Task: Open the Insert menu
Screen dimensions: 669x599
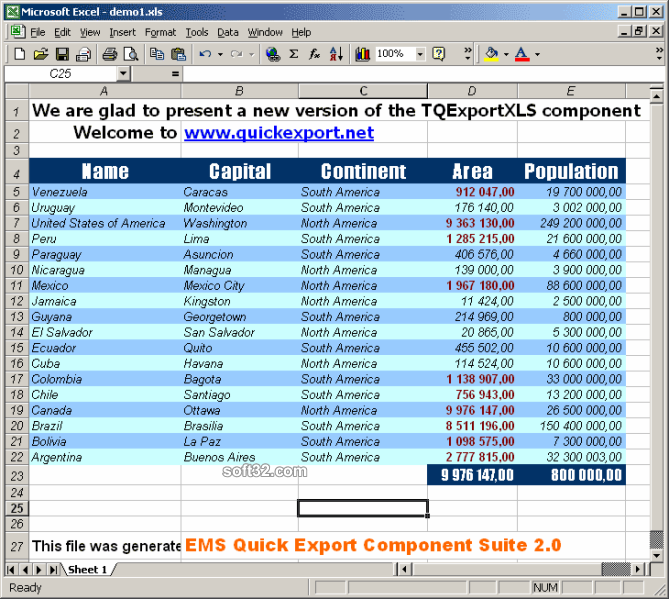Action: coord(122,32)
